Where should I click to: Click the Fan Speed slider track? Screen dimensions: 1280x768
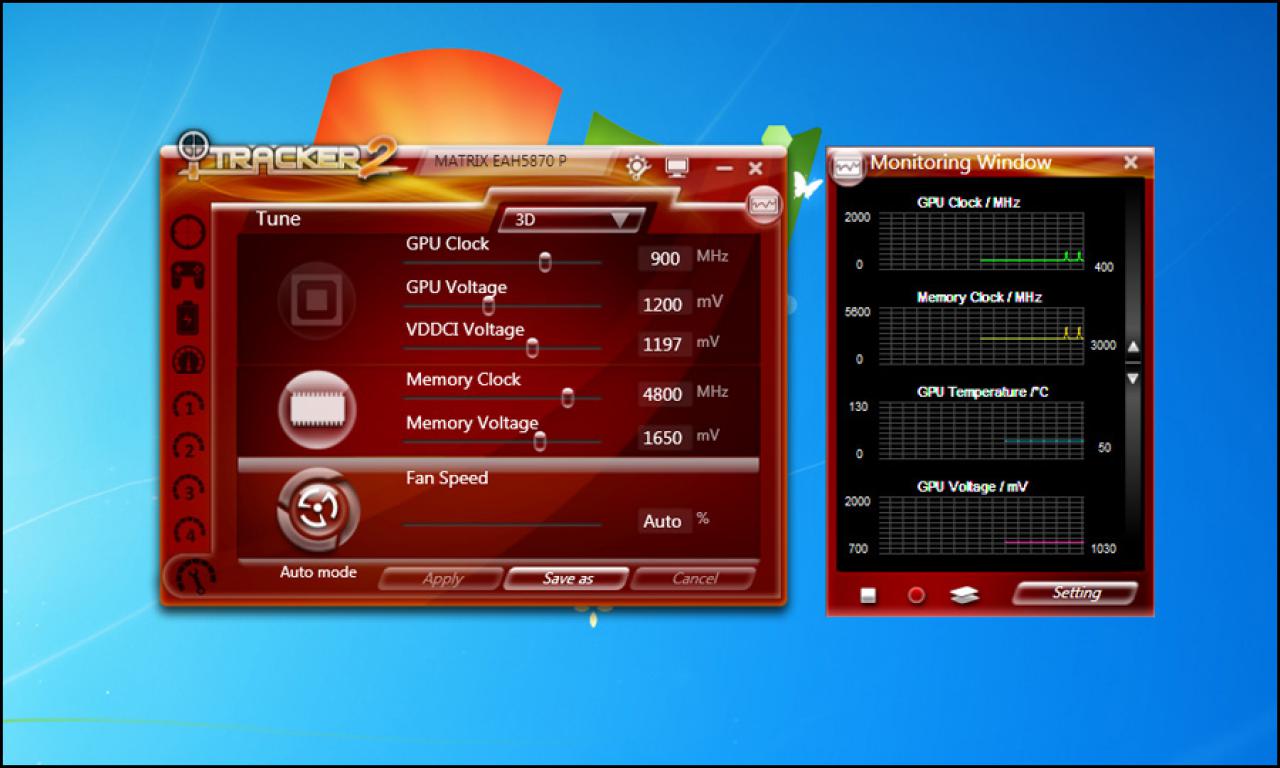click(502, 524)
